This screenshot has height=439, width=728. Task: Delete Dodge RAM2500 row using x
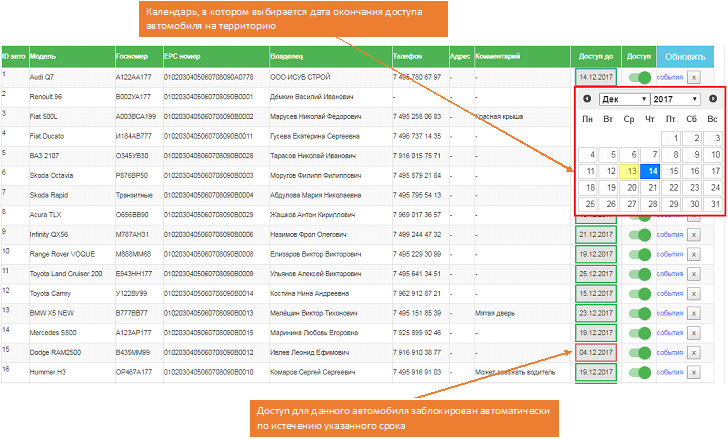pos(694,353)
